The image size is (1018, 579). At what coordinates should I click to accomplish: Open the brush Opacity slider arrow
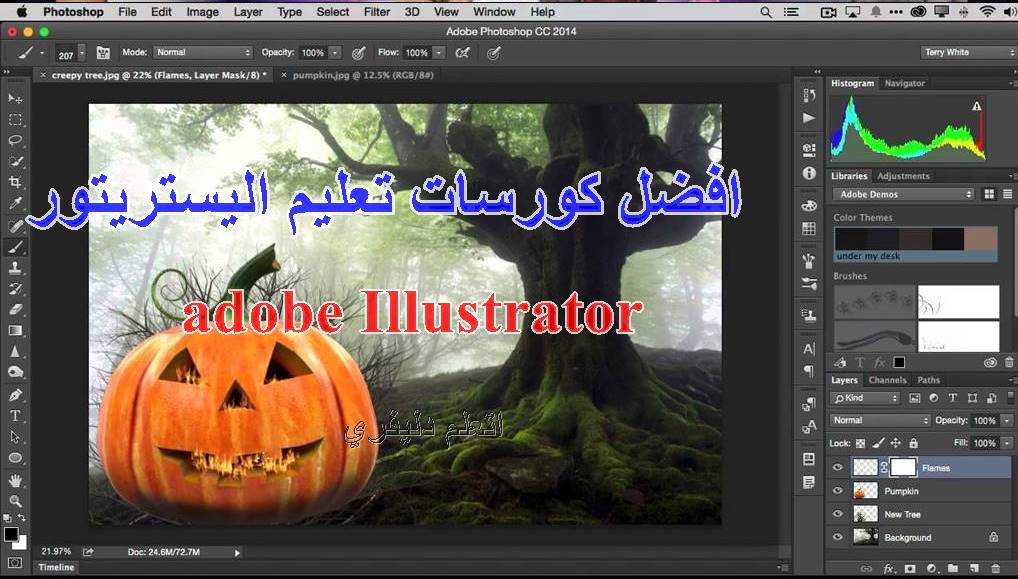coord(334,53)
